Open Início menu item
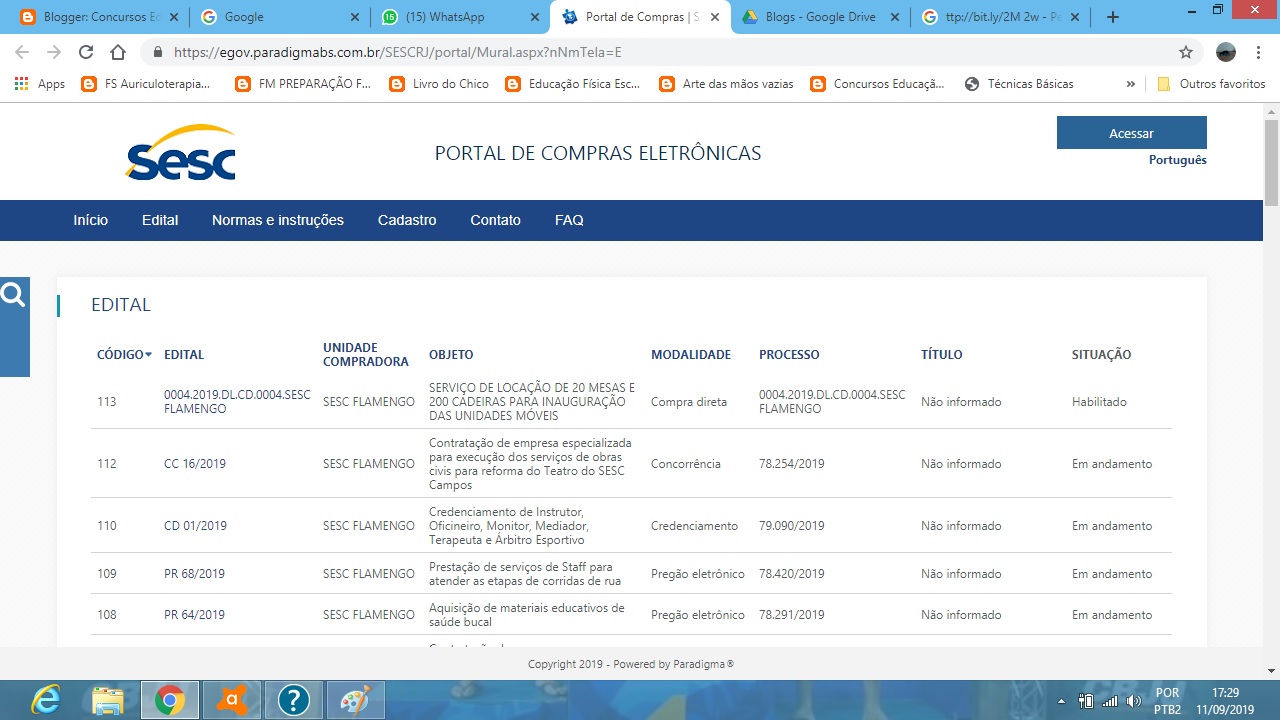The height and width of the screenshot is (720, 1280). coord(90,220)
